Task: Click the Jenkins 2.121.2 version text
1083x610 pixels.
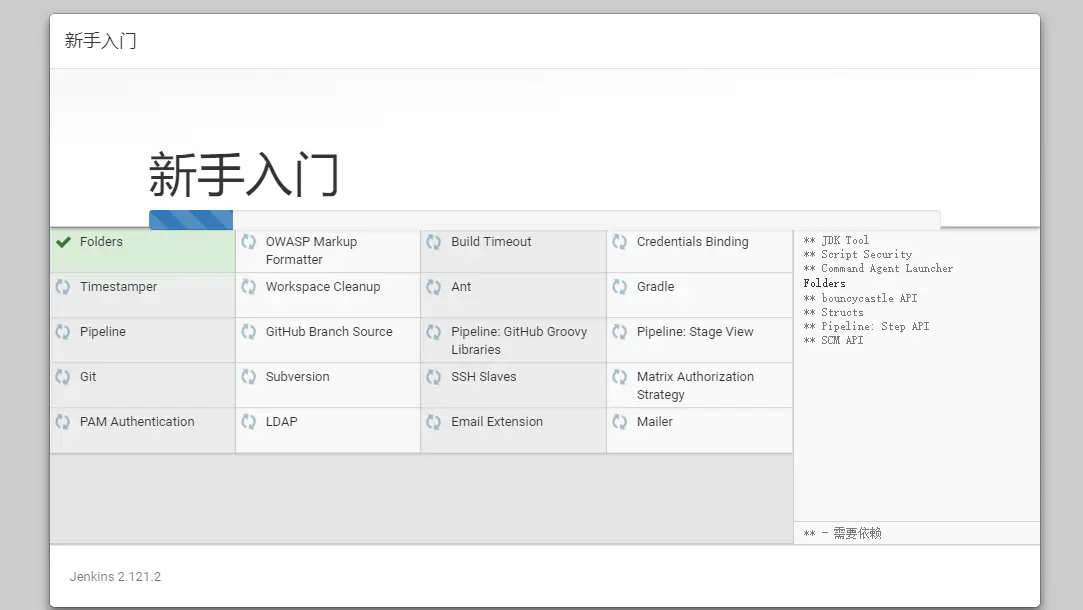Action: point(115,577)
